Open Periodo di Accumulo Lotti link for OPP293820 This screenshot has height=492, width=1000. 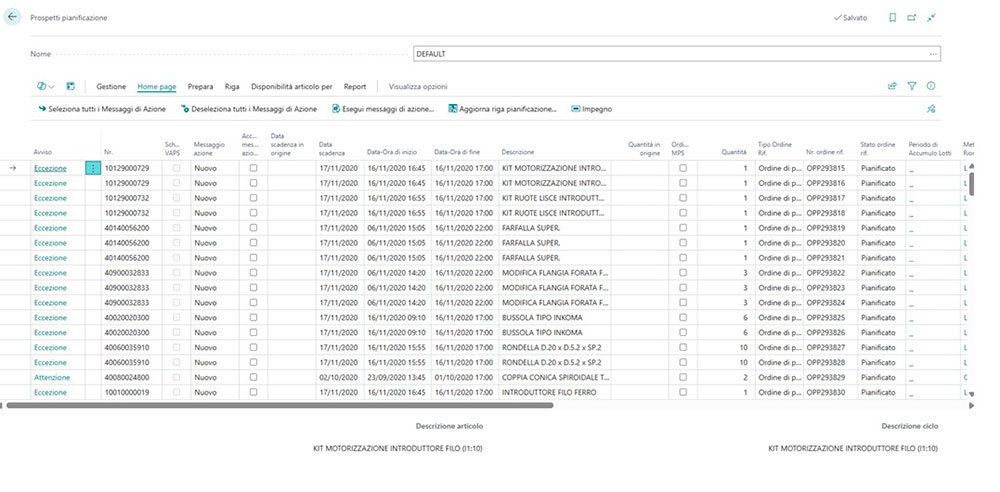point(911,243)
